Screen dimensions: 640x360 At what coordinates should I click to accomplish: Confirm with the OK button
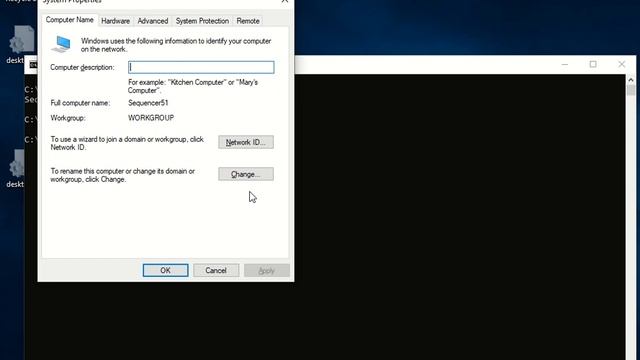(x=165, y=270)
